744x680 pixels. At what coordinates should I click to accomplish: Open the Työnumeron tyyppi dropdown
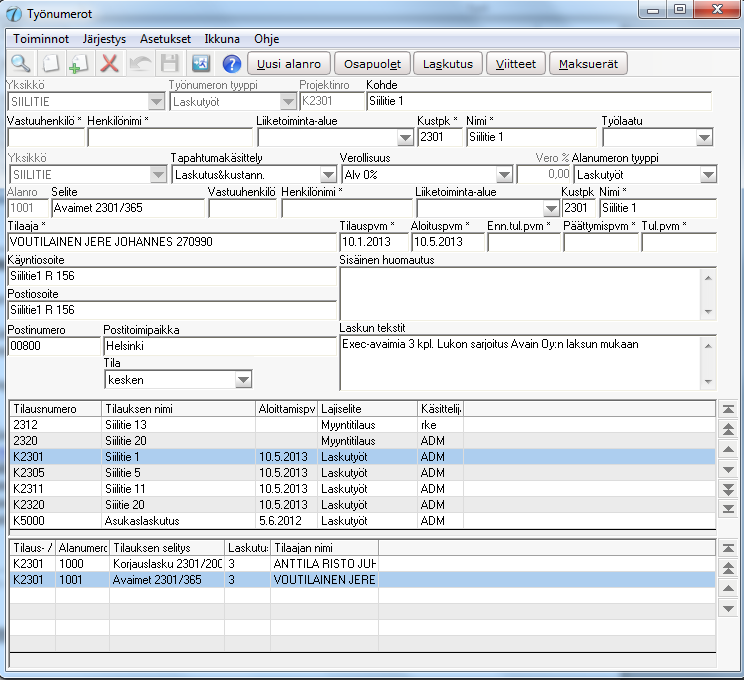click(288, 102)
